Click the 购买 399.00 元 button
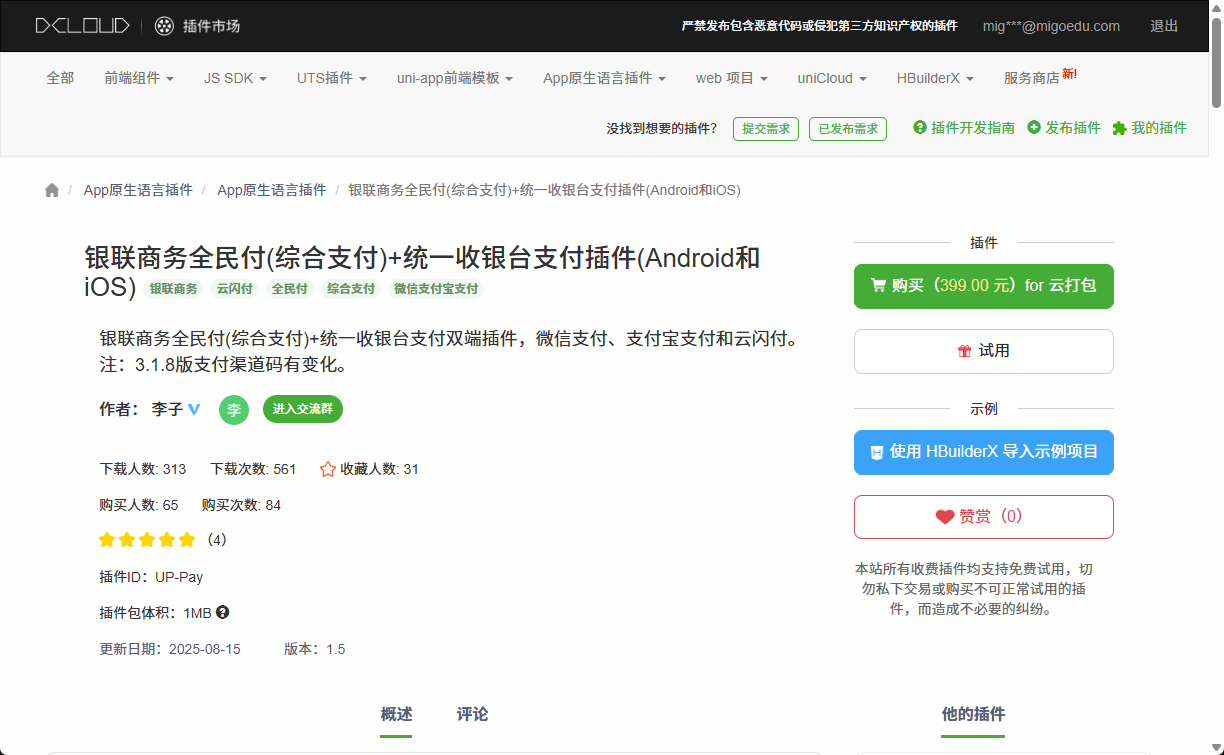1224x755 pixels. 983,286
